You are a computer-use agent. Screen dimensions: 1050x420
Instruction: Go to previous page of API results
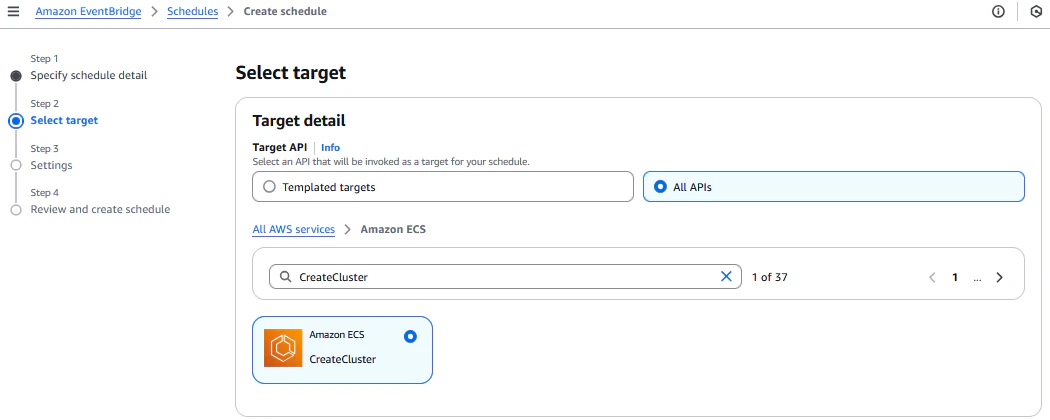click(x=932, y=277)
